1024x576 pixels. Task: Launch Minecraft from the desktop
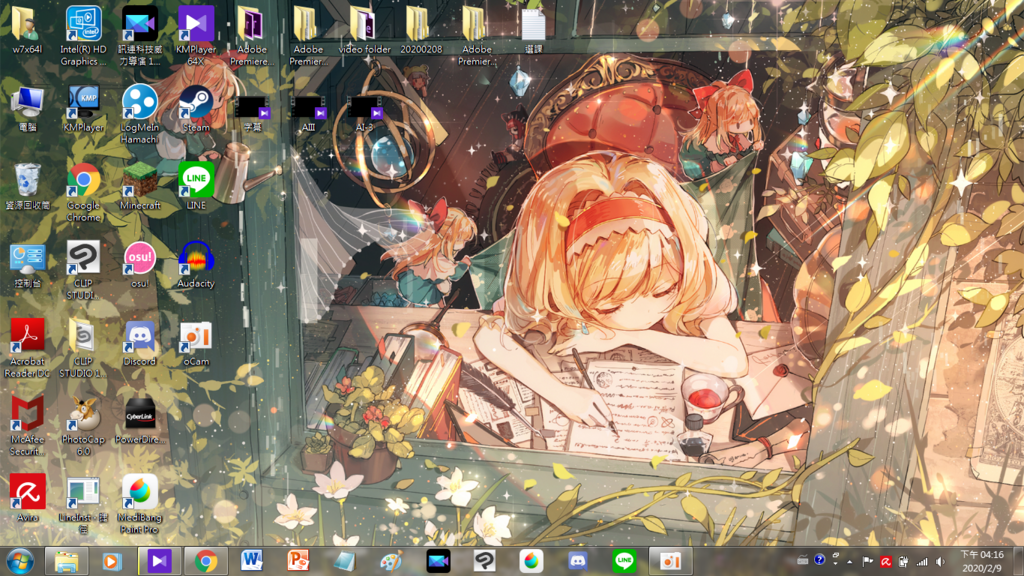[x=140, y=187]
